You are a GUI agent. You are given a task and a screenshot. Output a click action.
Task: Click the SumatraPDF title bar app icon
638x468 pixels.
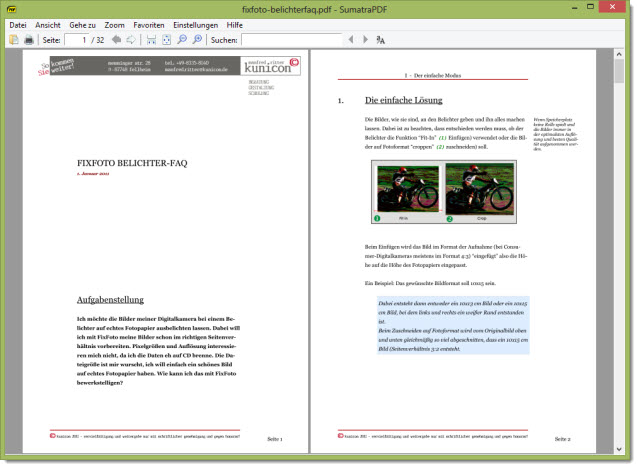click(x=12, y=9)
